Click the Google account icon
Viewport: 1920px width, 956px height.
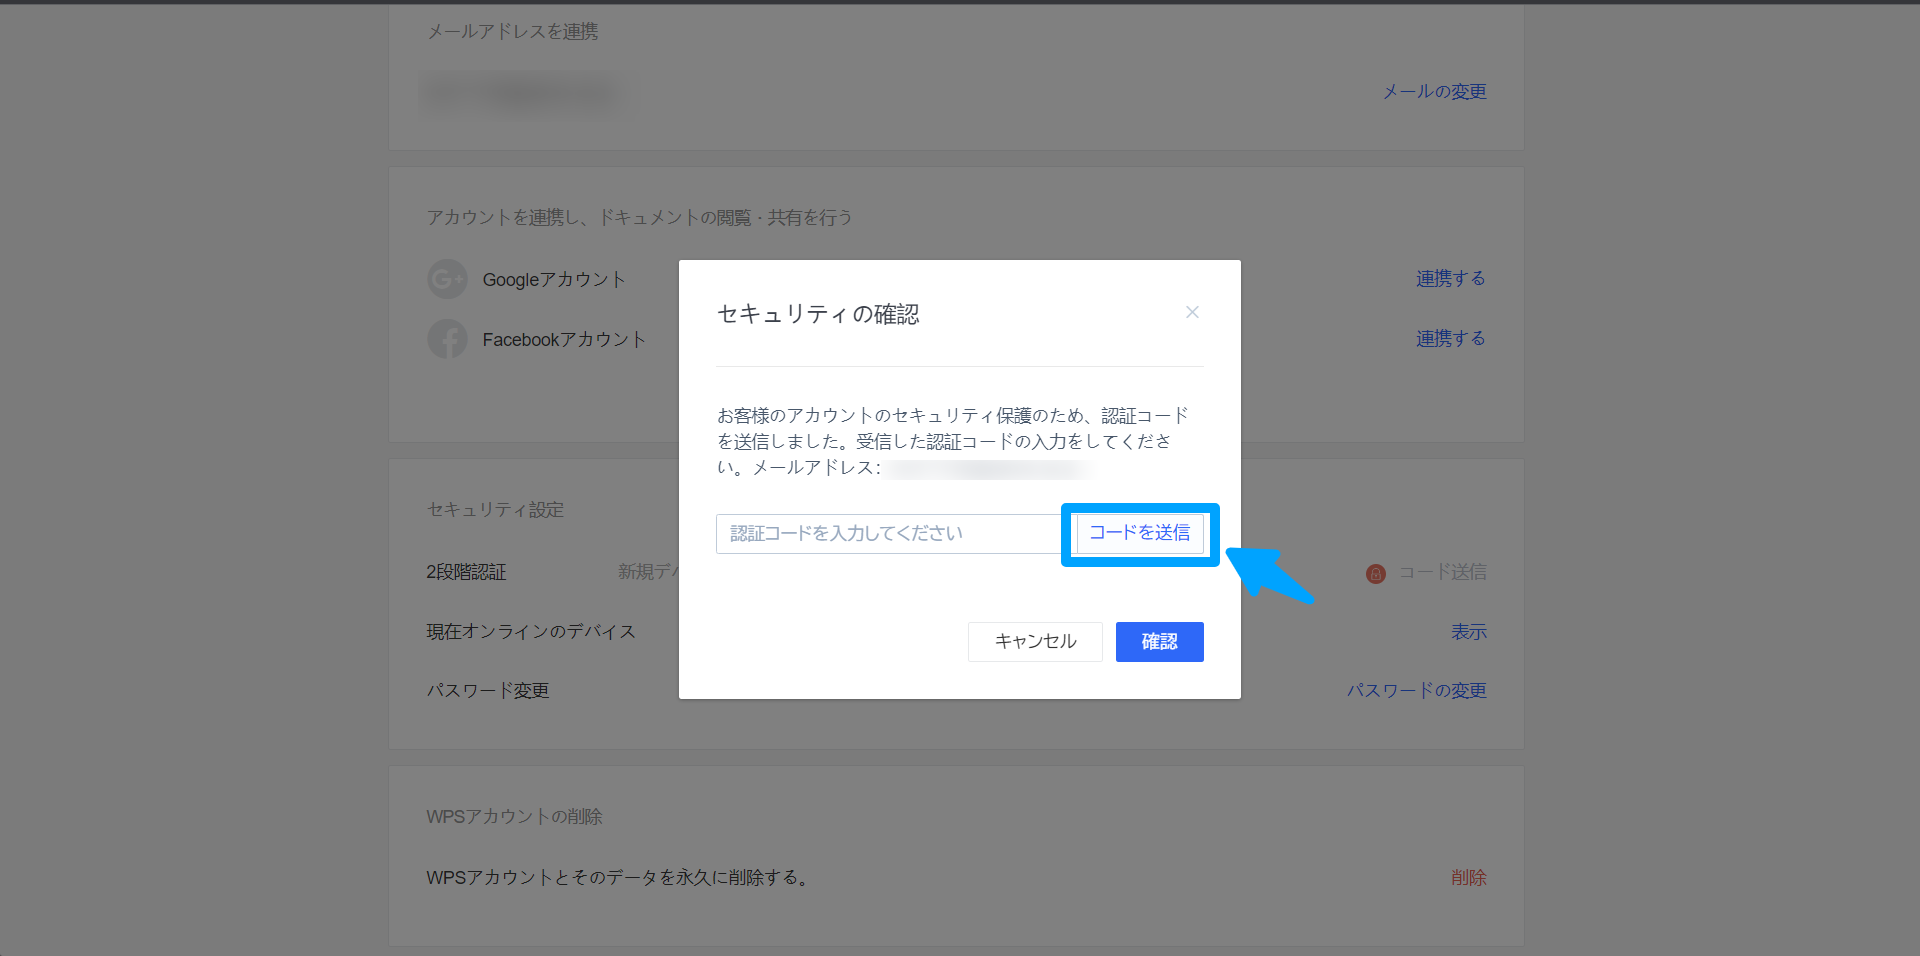coord(447,279)
